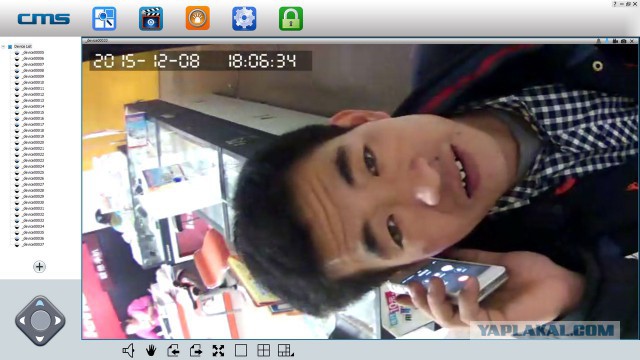Pan camera left with PTZ arrow
This screenshot has height=360, width=640.
tap(22, 321)
